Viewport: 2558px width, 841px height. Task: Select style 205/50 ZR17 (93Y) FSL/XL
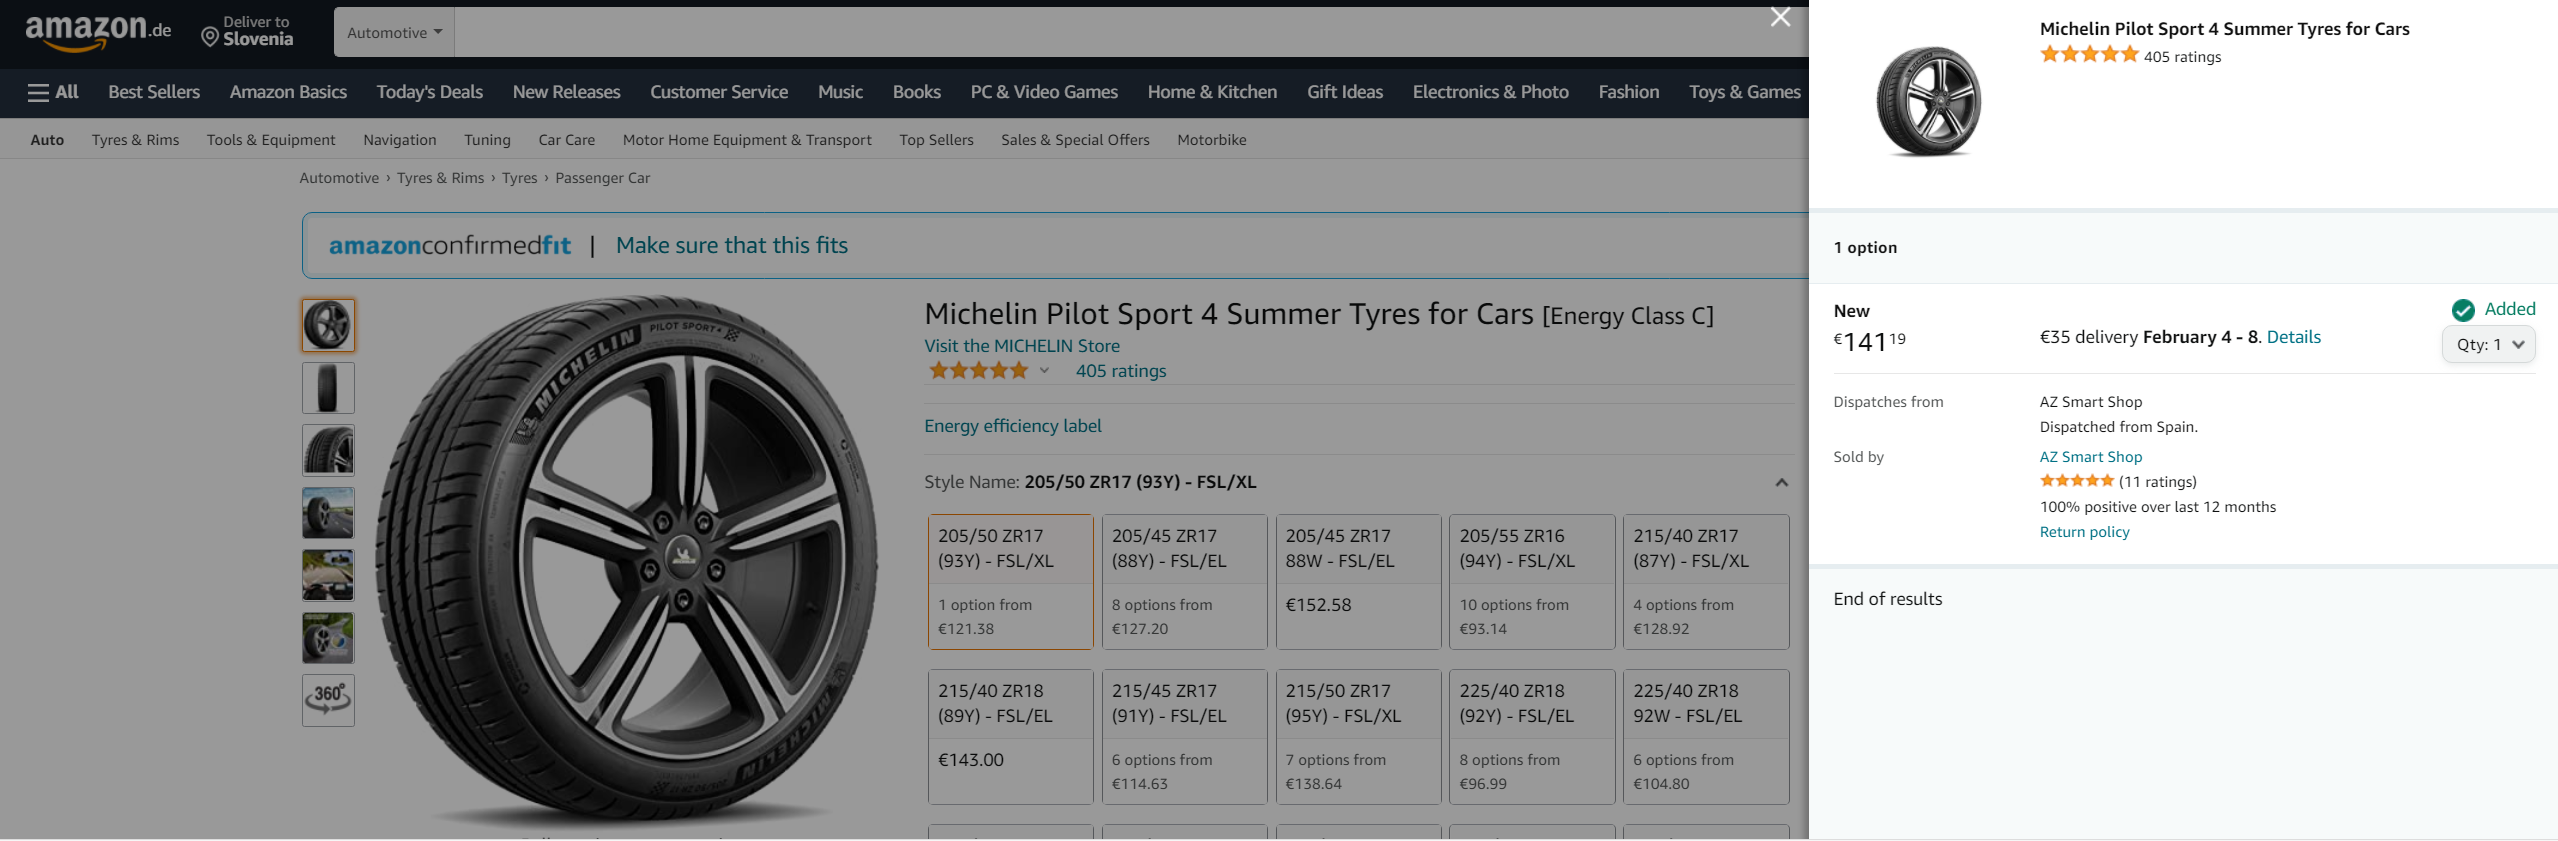(1010, 582)
